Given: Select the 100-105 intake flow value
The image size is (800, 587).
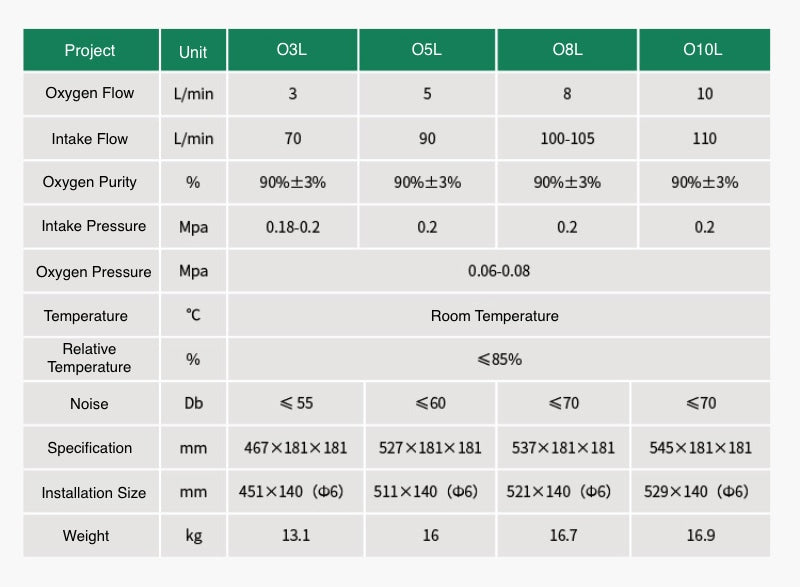Looking at the screenshot, I should [567, 139].
